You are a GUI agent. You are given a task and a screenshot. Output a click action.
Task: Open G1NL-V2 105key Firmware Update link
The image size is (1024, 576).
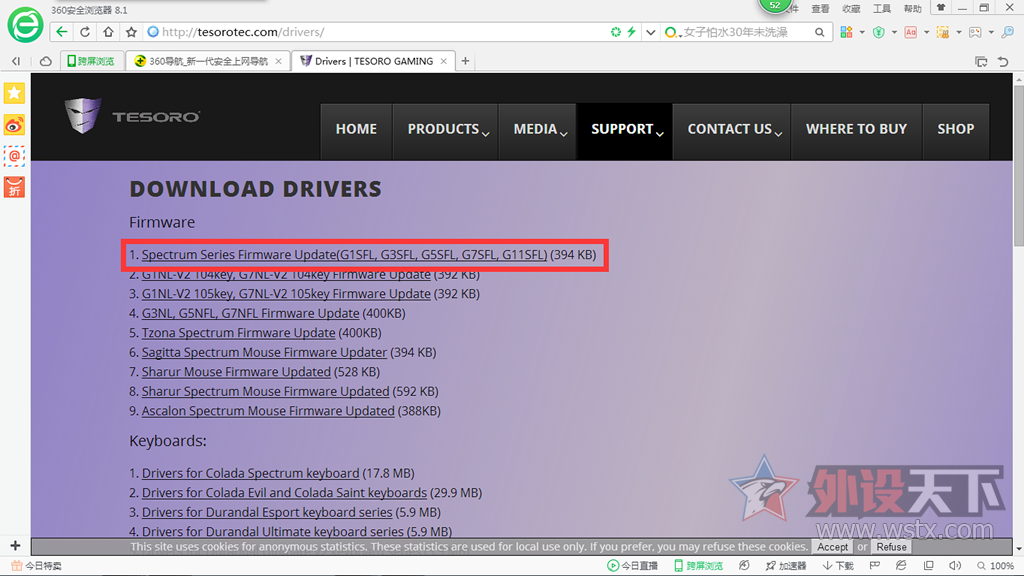(286, 294)
